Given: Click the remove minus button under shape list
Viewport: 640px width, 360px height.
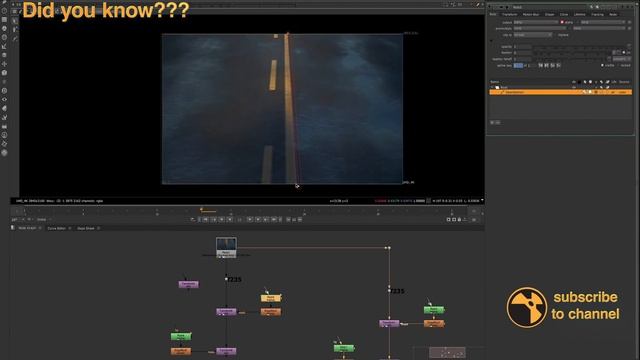Looking at the screenshot, I should click(498, 122).
